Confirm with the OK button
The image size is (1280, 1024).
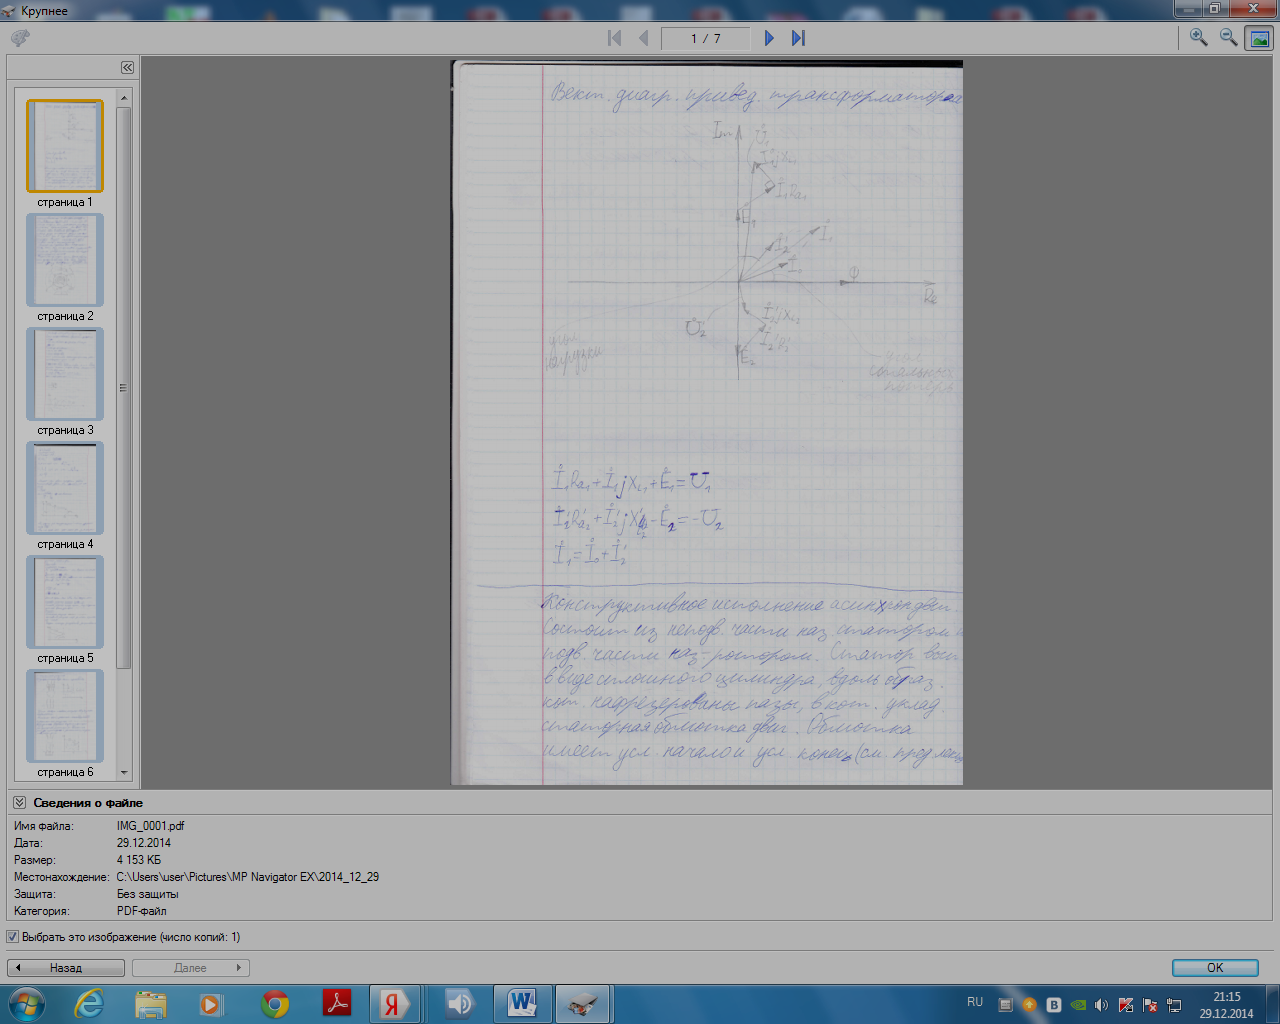[x=1215, y=968]
